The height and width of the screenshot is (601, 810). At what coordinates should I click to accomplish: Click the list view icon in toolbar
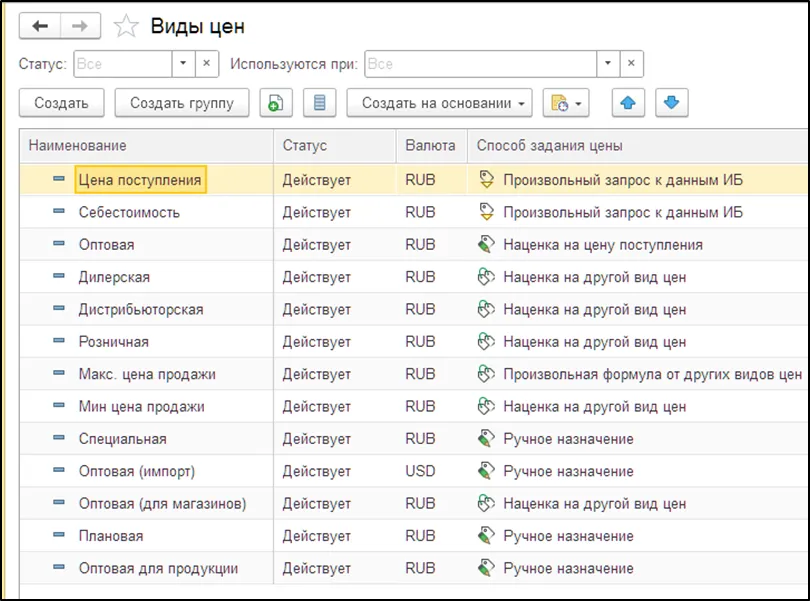[319, 103]
